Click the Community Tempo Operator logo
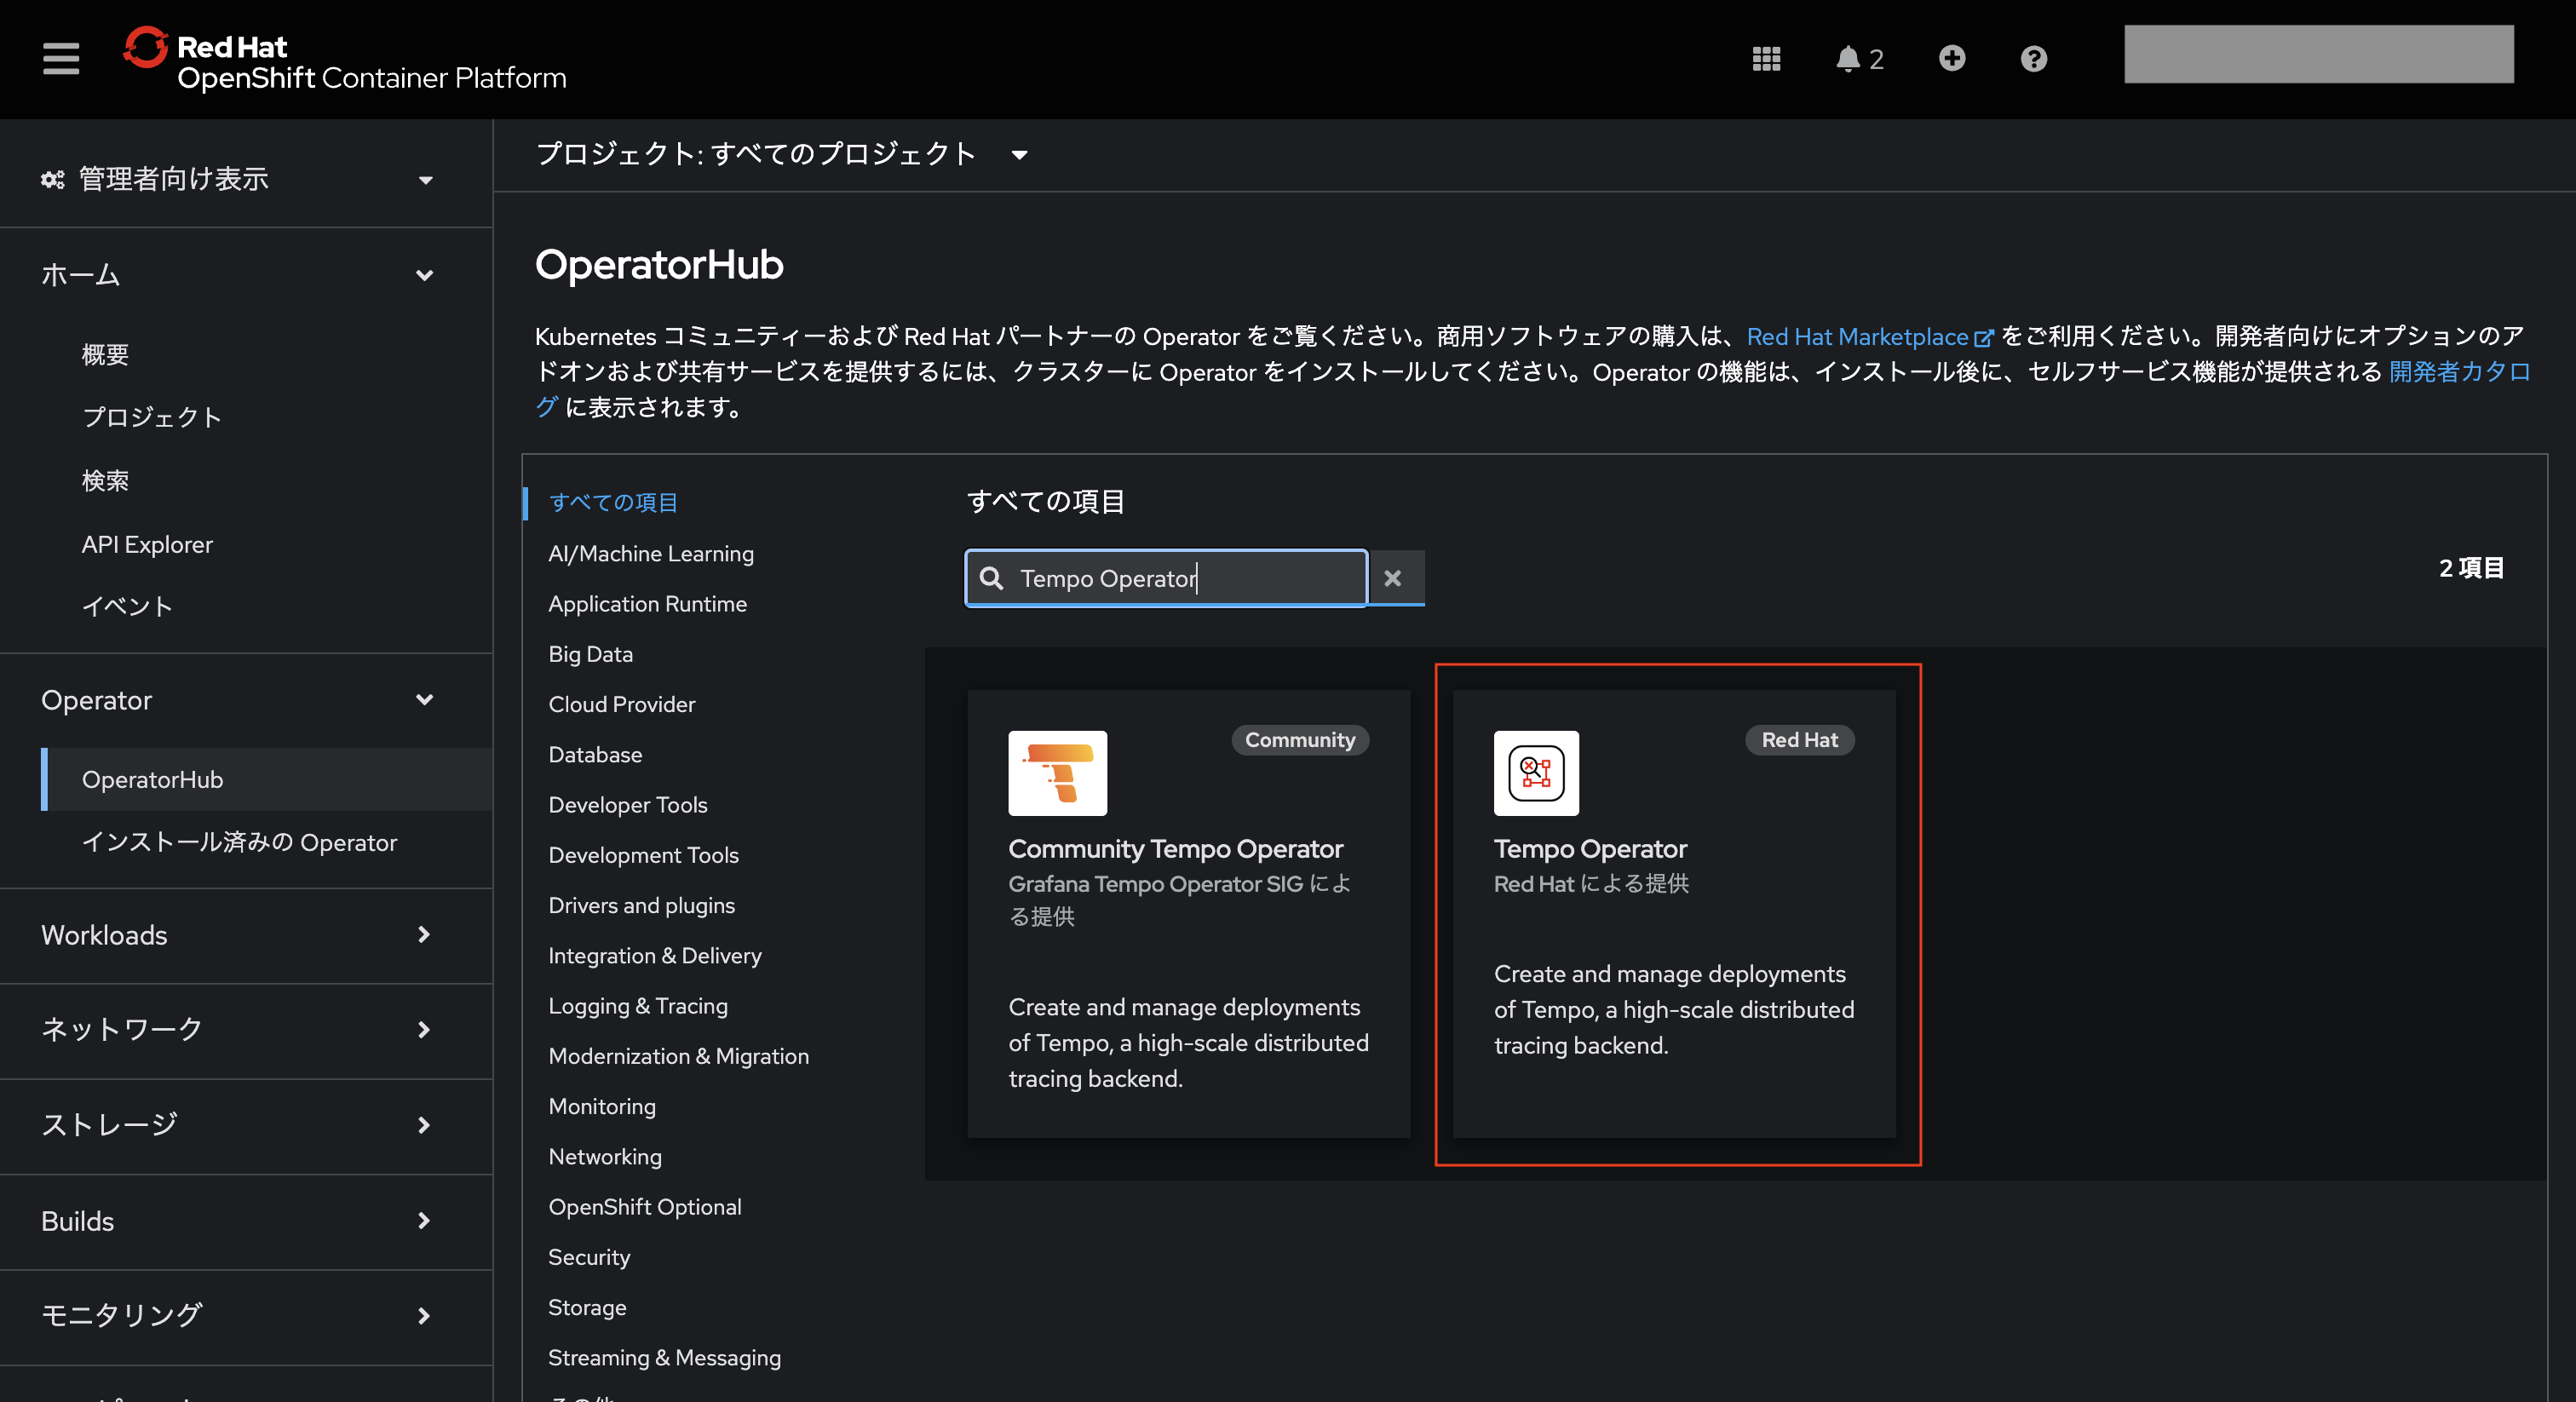 (1057, 773)
